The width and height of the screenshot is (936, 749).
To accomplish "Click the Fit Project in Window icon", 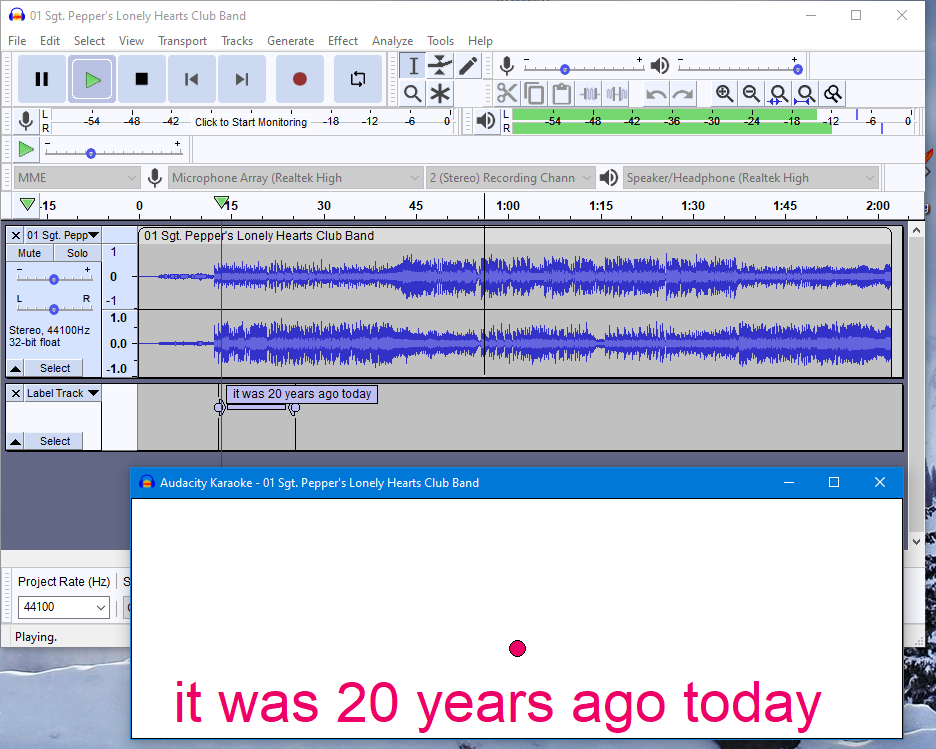I will pos(805,93).
